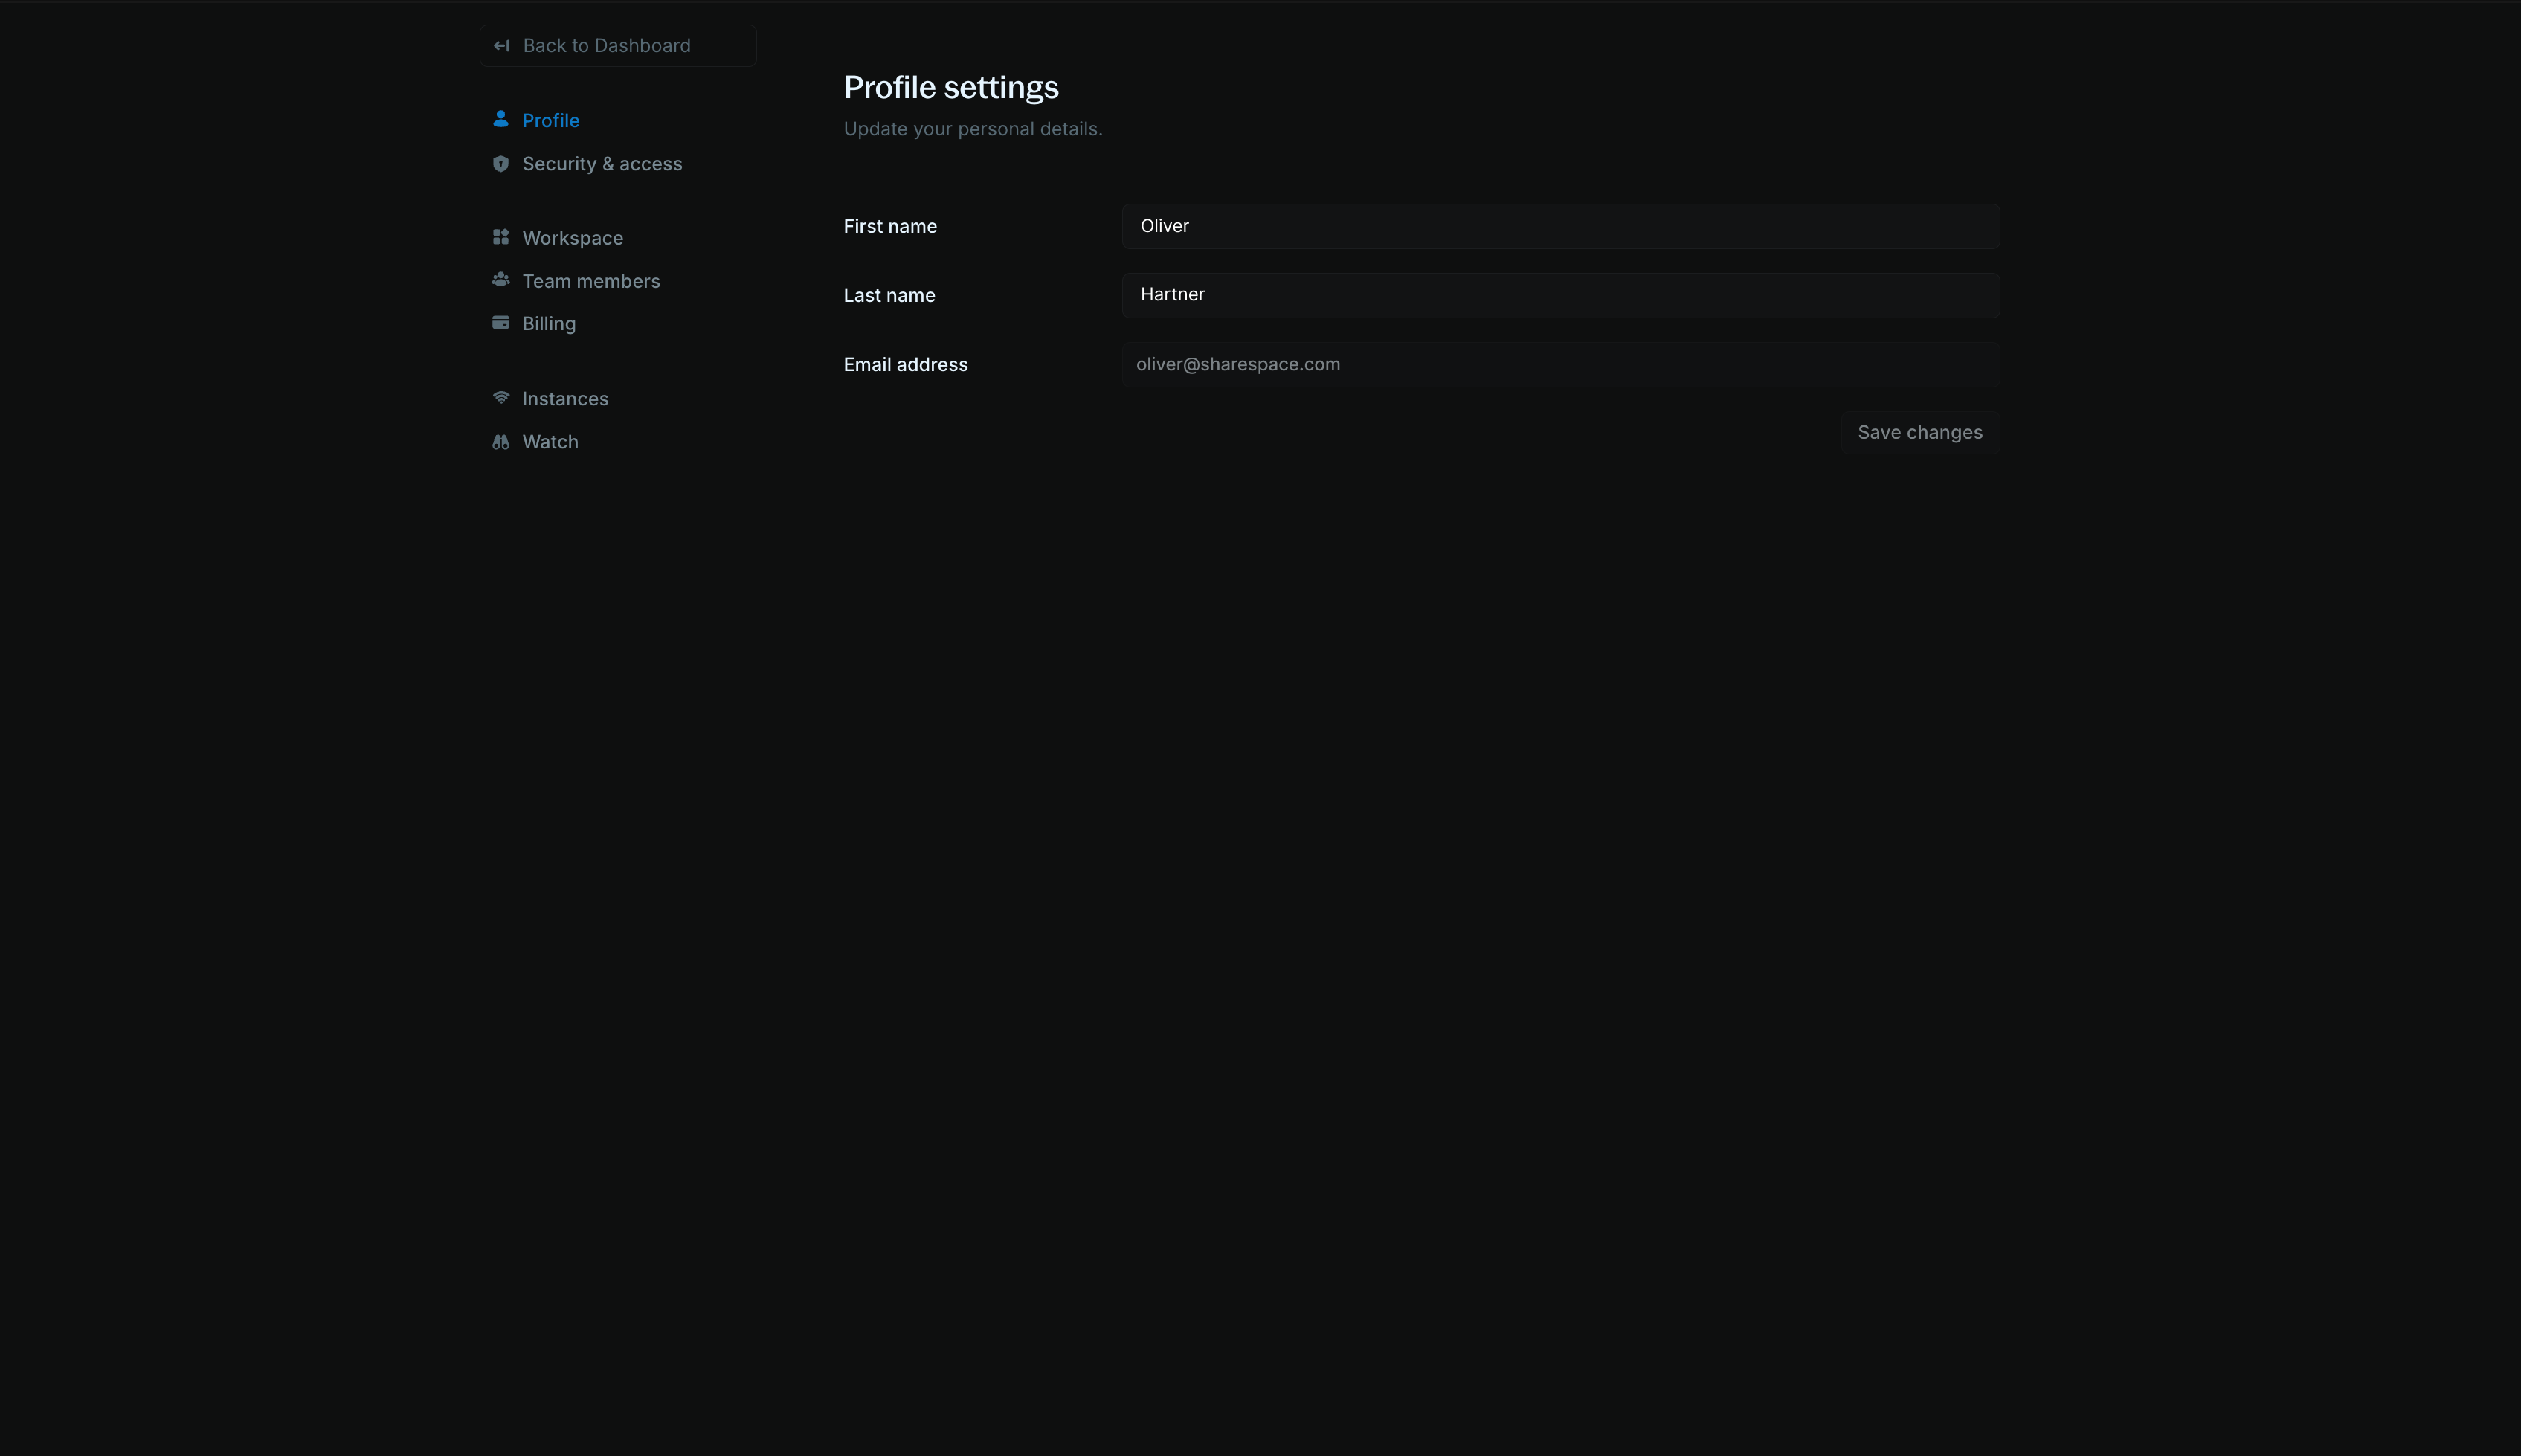Image resolution: width=2521 pixels, height=1456 pixels.
Task: Click Save changes
Action: 1919,432
